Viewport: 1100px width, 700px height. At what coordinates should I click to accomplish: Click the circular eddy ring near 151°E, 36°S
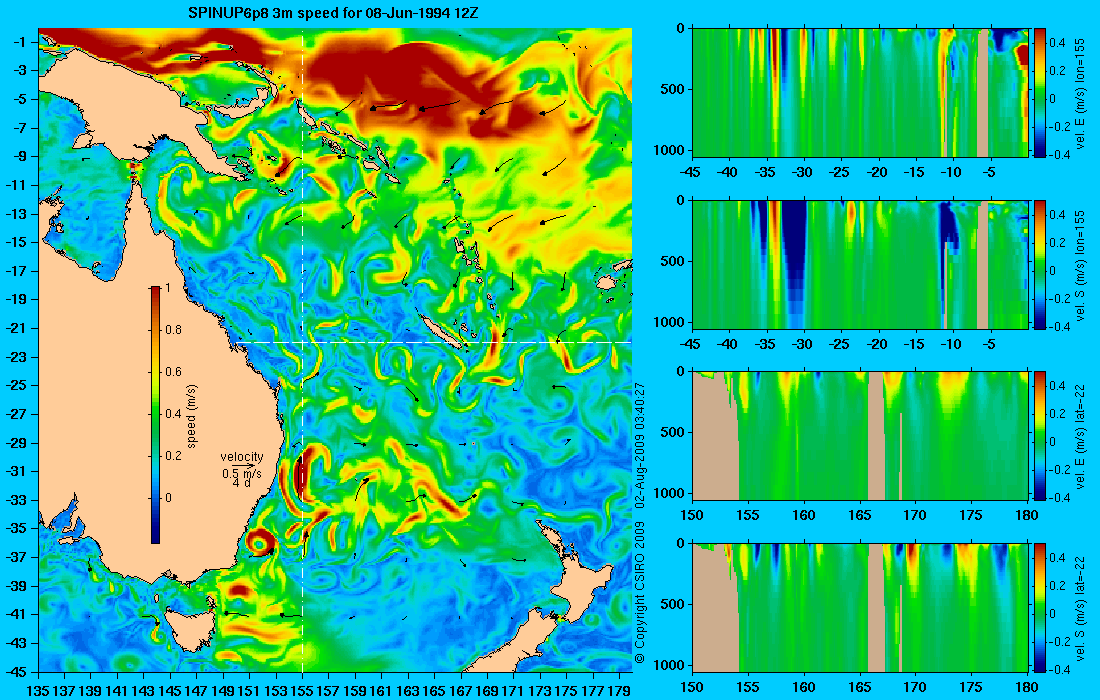coord(260,543)
